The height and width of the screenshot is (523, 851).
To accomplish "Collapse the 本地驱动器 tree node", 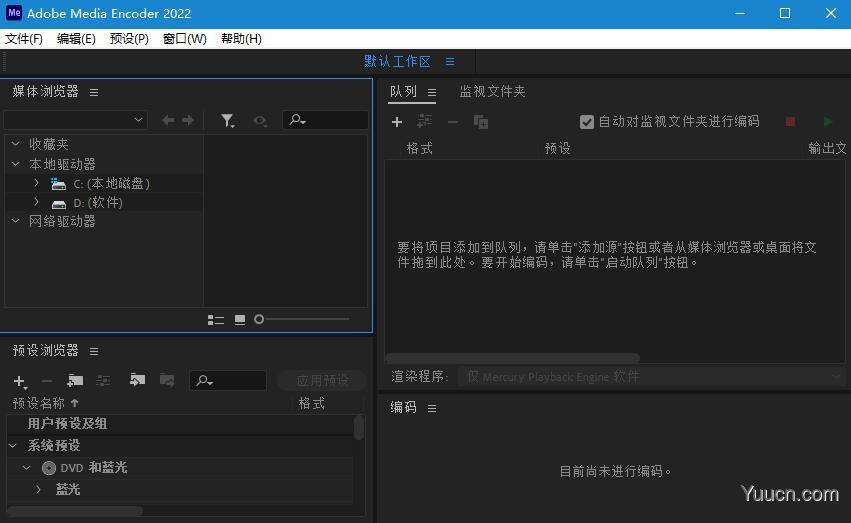I will point(16,163).
